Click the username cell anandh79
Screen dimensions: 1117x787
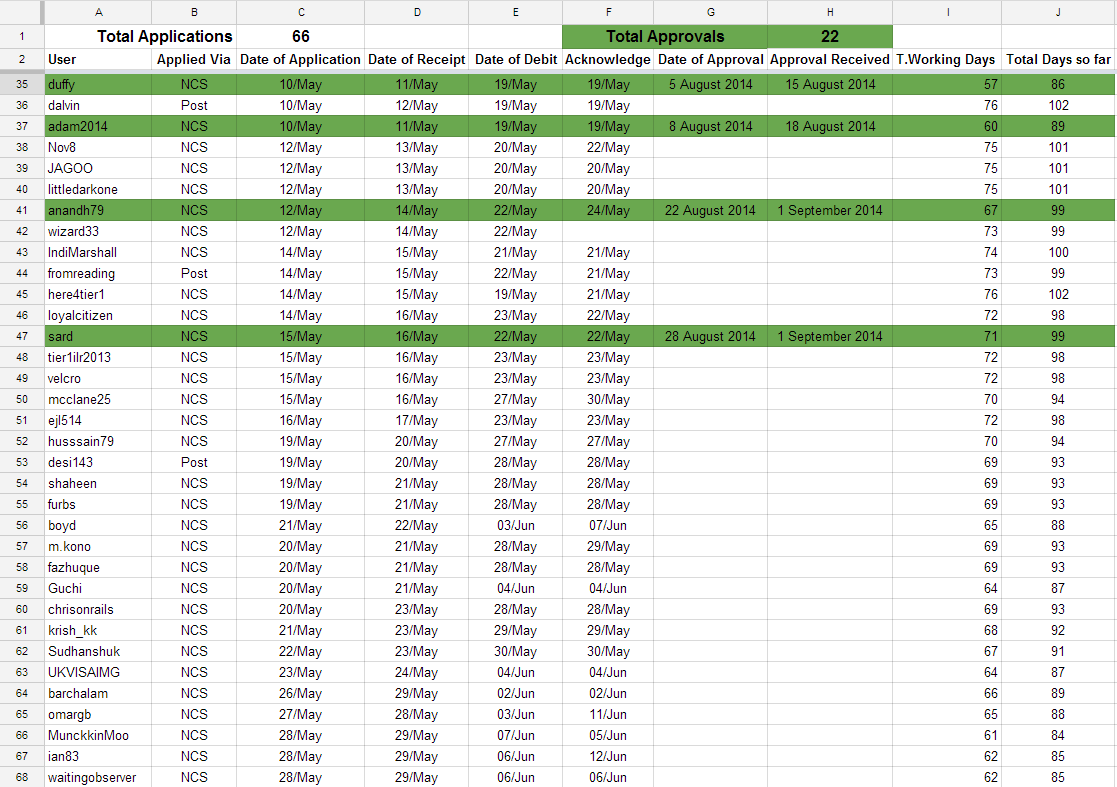98,210
